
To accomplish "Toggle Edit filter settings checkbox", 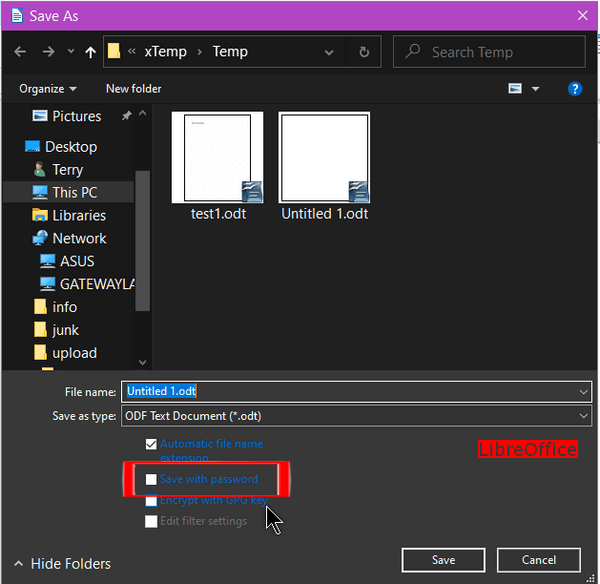I will coord(151,521).
